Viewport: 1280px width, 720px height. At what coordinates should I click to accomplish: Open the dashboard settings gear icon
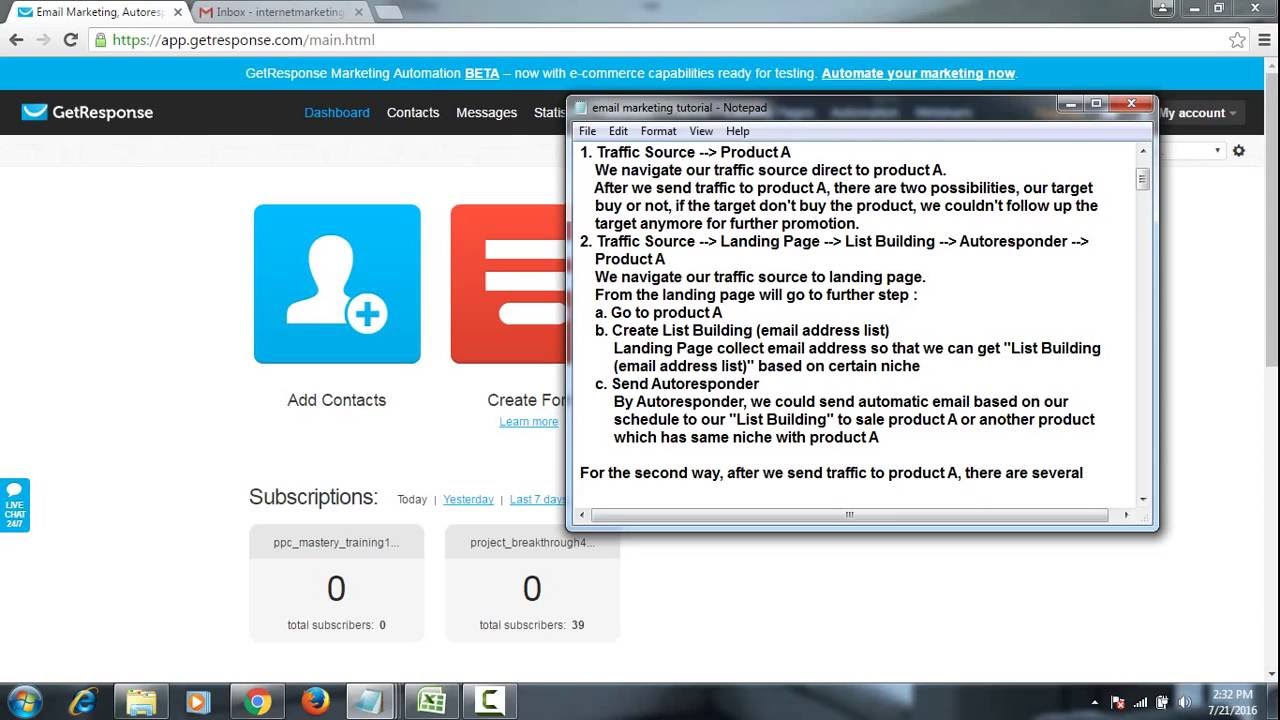(1239, 151)
